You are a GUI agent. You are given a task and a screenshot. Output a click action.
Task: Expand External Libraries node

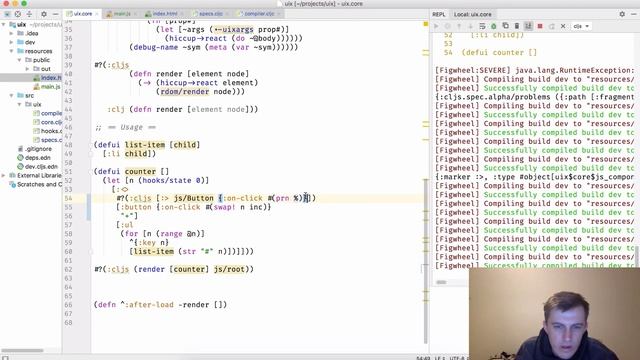[4, 176]
